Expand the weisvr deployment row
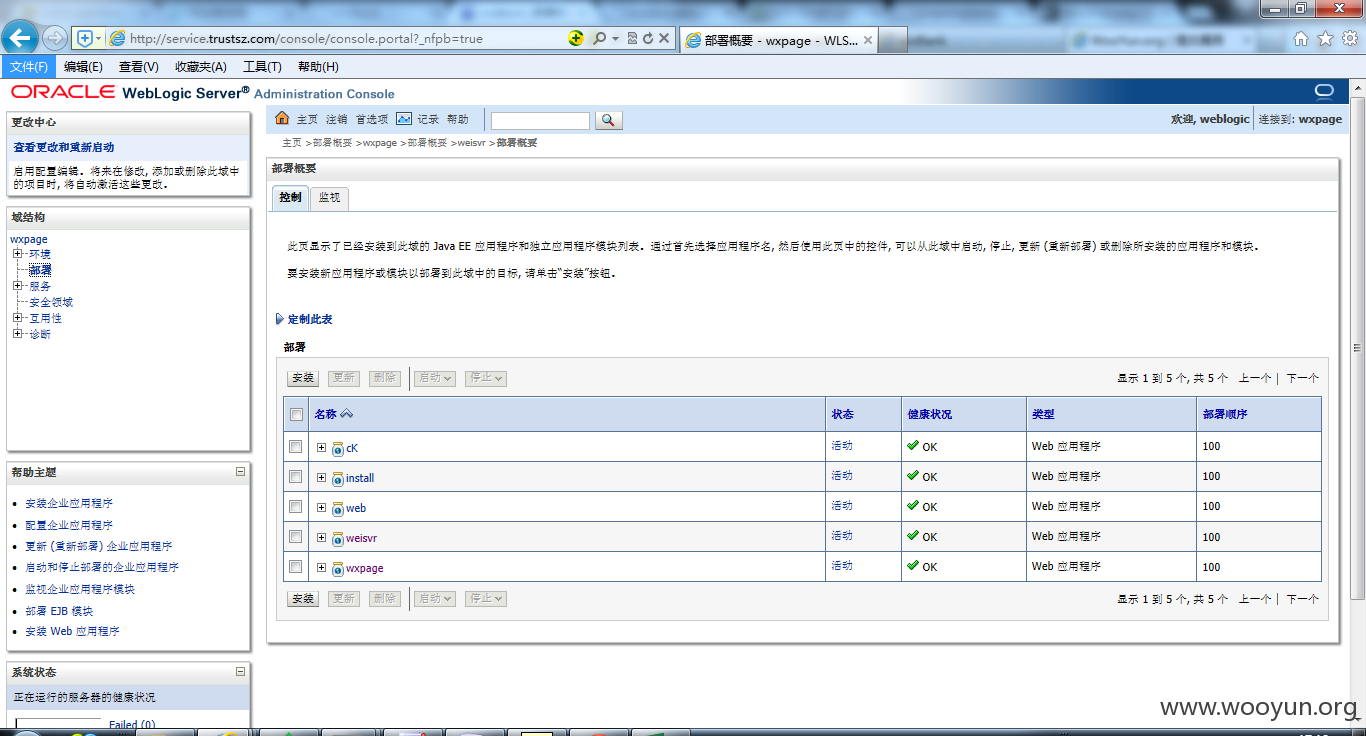Viewport: 1366px width, 736px height. pyautogui.click(x=321, y=537)
